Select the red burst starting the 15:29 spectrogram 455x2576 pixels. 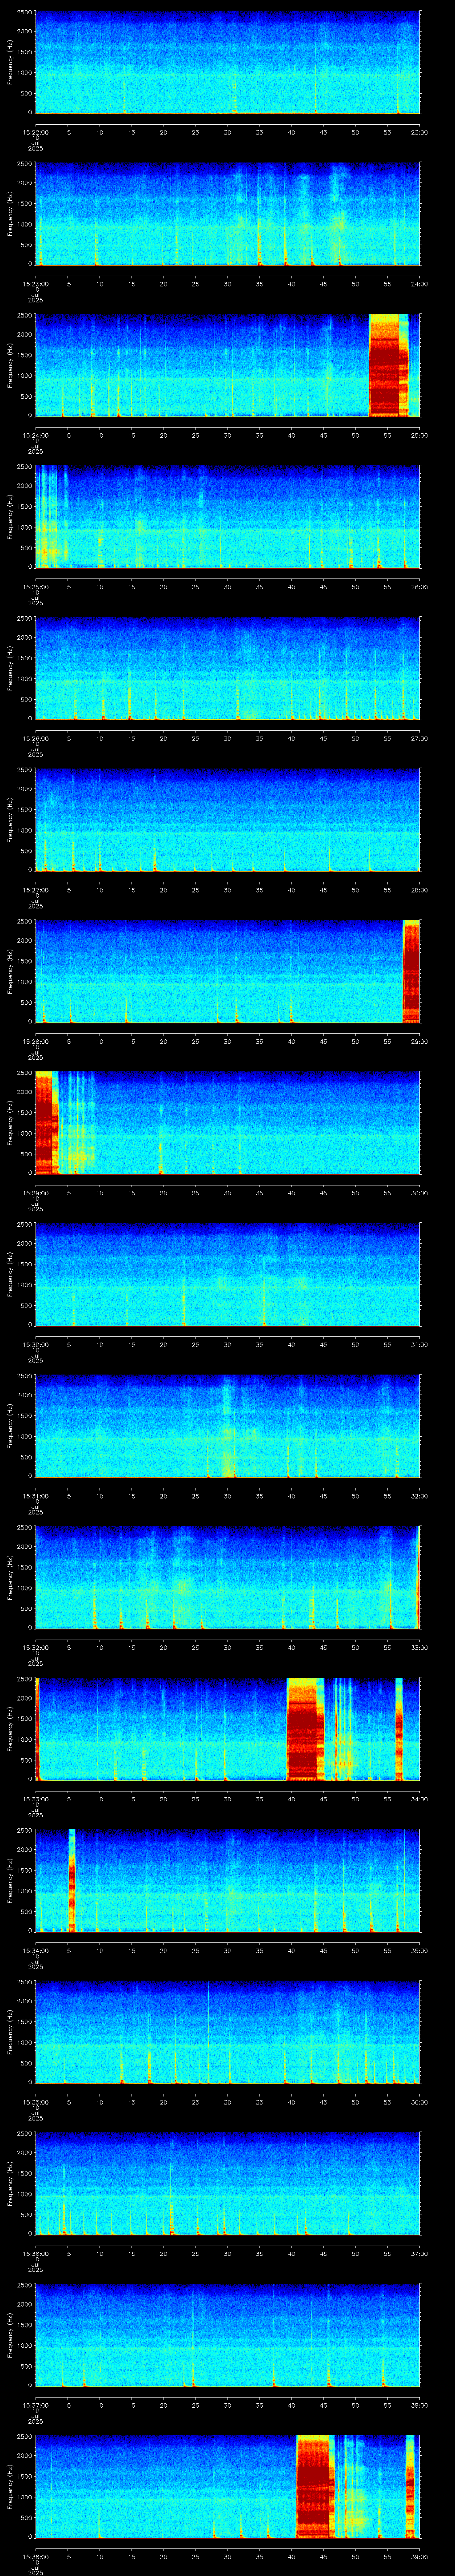(46, 1122)
